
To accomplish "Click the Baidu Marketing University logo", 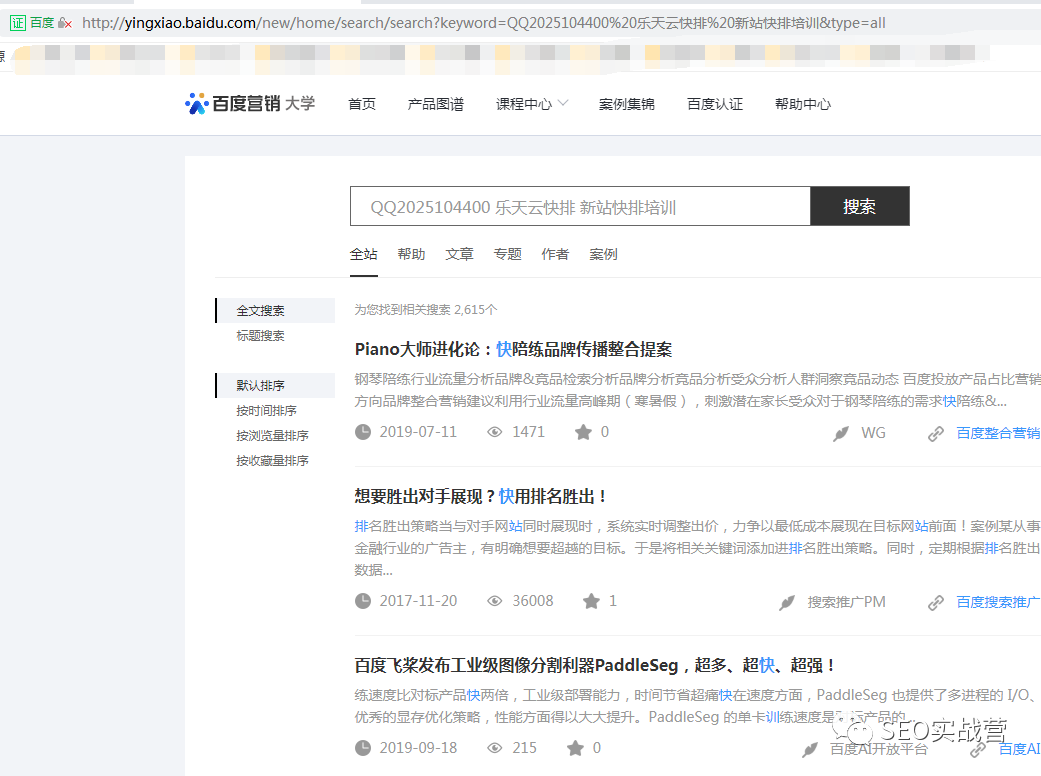I will tap(250, 104).
